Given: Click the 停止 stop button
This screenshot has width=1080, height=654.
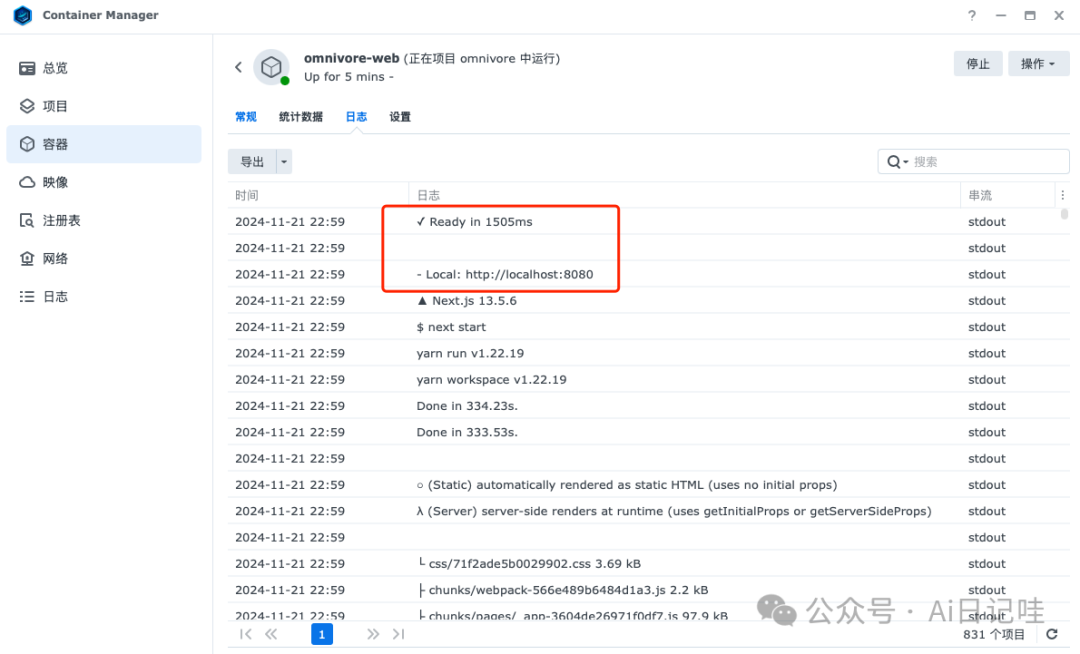Looking at the screenshot, I should 978,63.
